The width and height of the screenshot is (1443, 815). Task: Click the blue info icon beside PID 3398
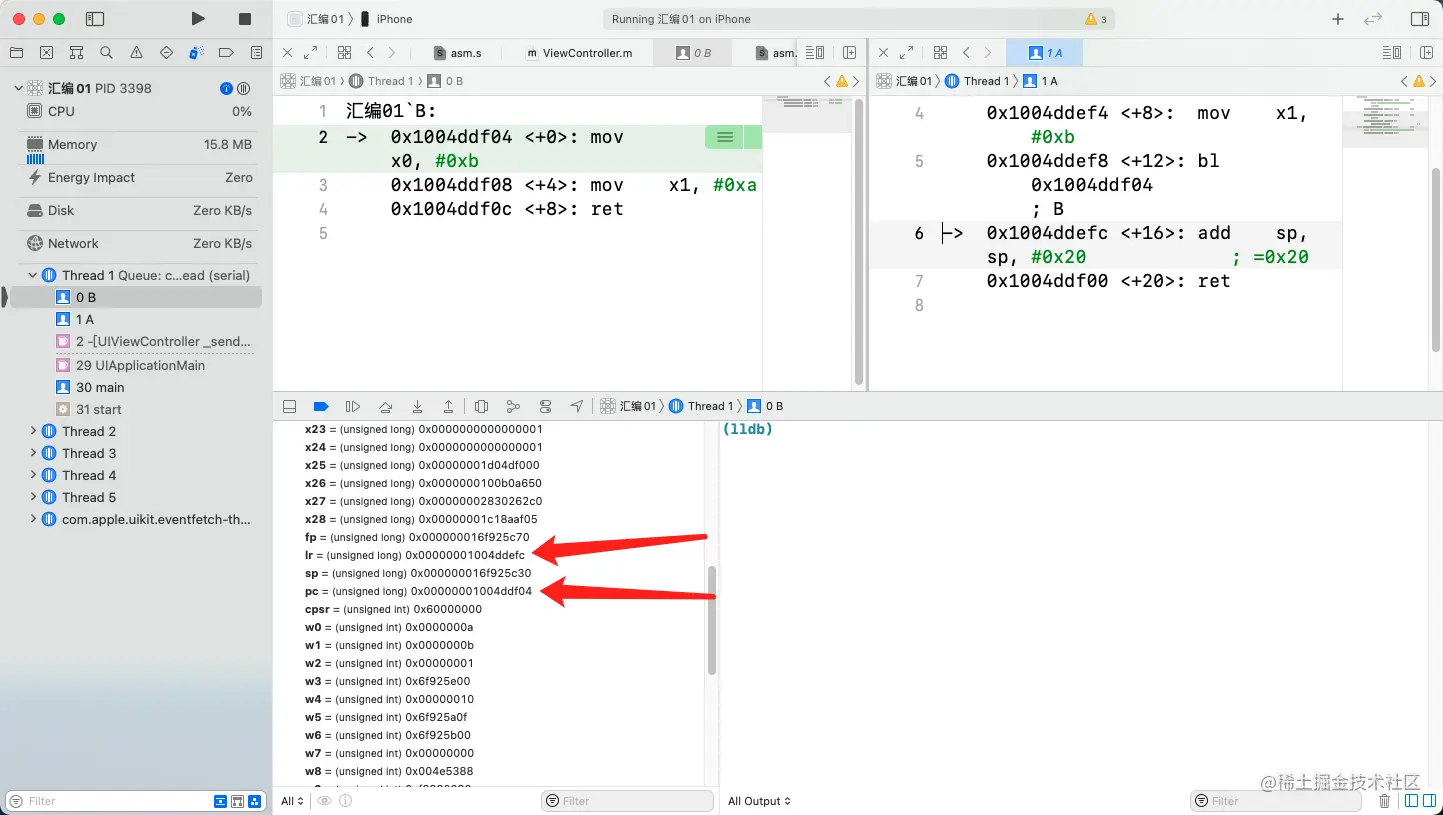[226, 88]
